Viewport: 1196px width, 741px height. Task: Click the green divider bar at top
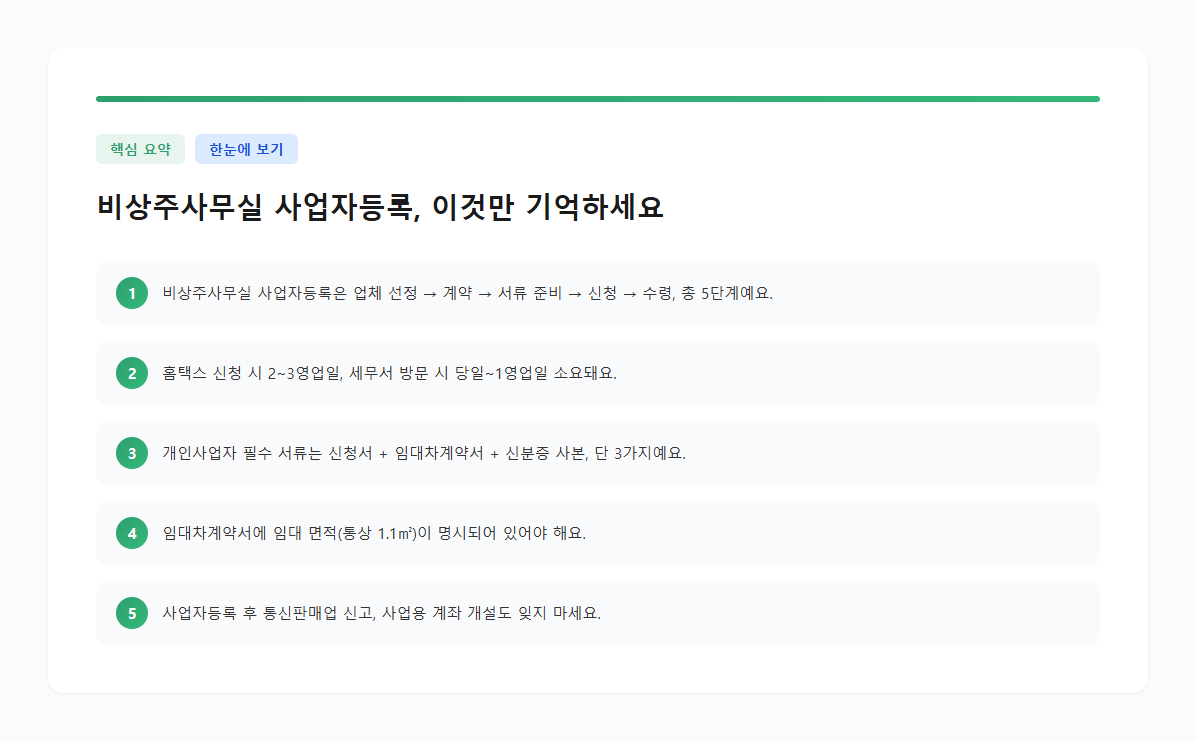[x=598, y=98]
